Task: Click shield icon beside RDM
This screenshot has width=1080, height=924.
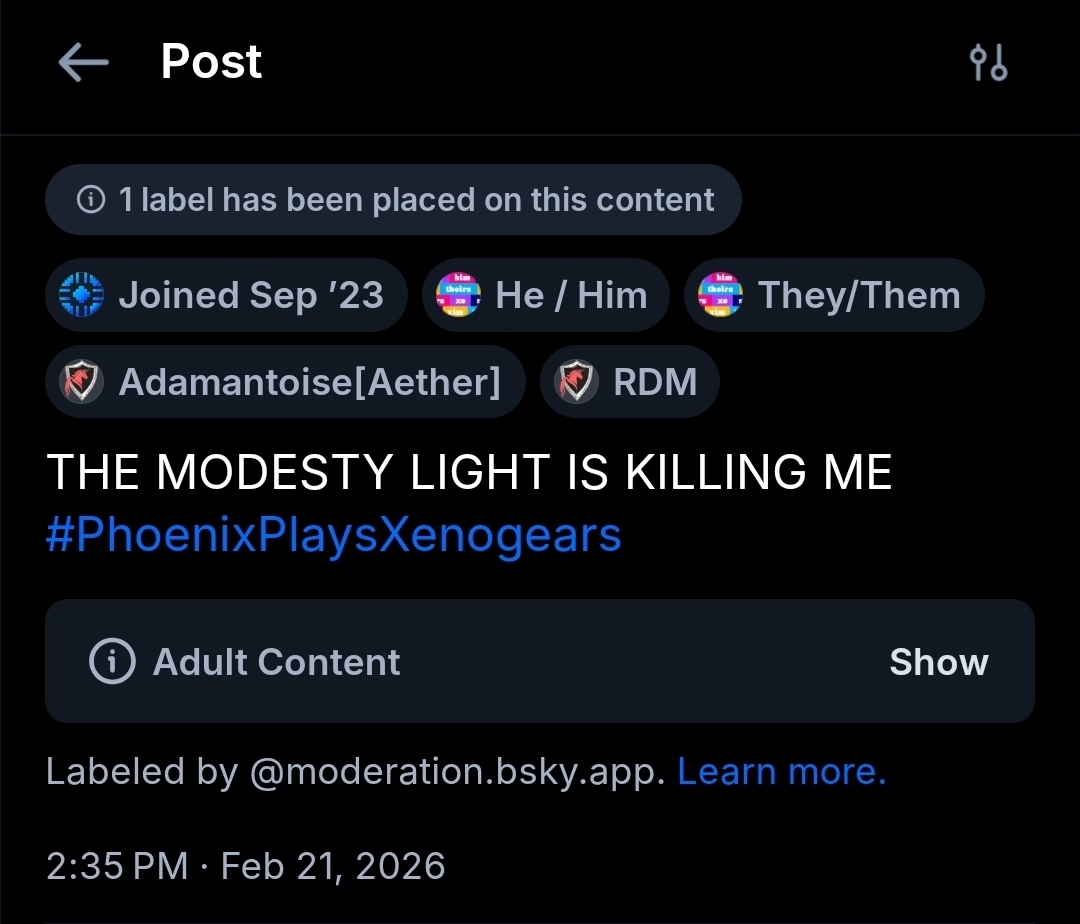Action: click(577, 382)
